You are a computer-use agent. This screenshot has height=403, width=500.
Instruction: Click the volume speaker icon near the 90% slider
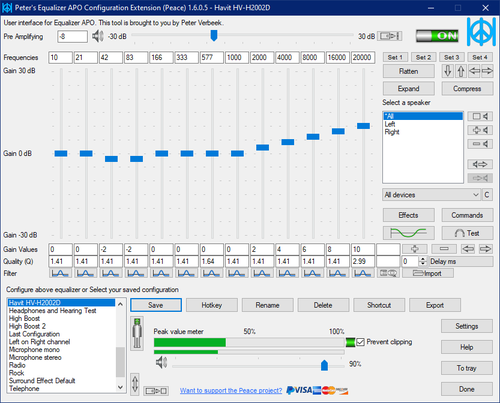(x=162, y=362)
